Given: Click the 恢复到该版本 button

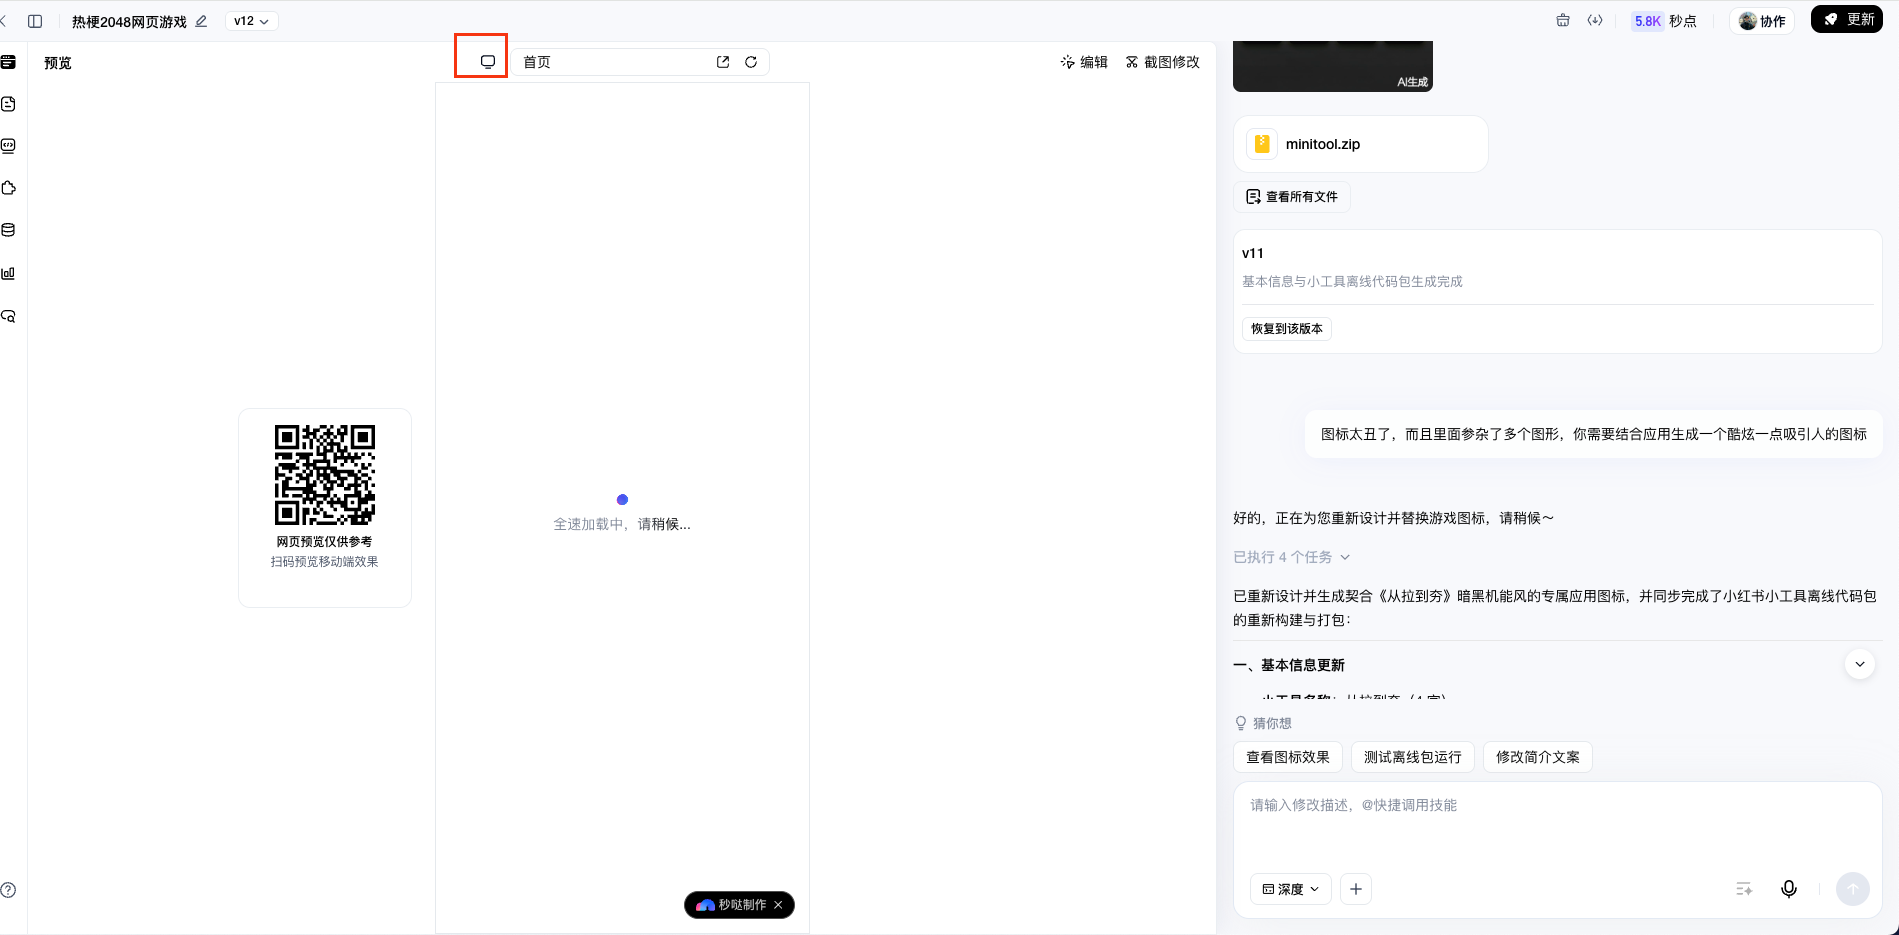Looking at the screenshot, I should [x=1287, y=328].
